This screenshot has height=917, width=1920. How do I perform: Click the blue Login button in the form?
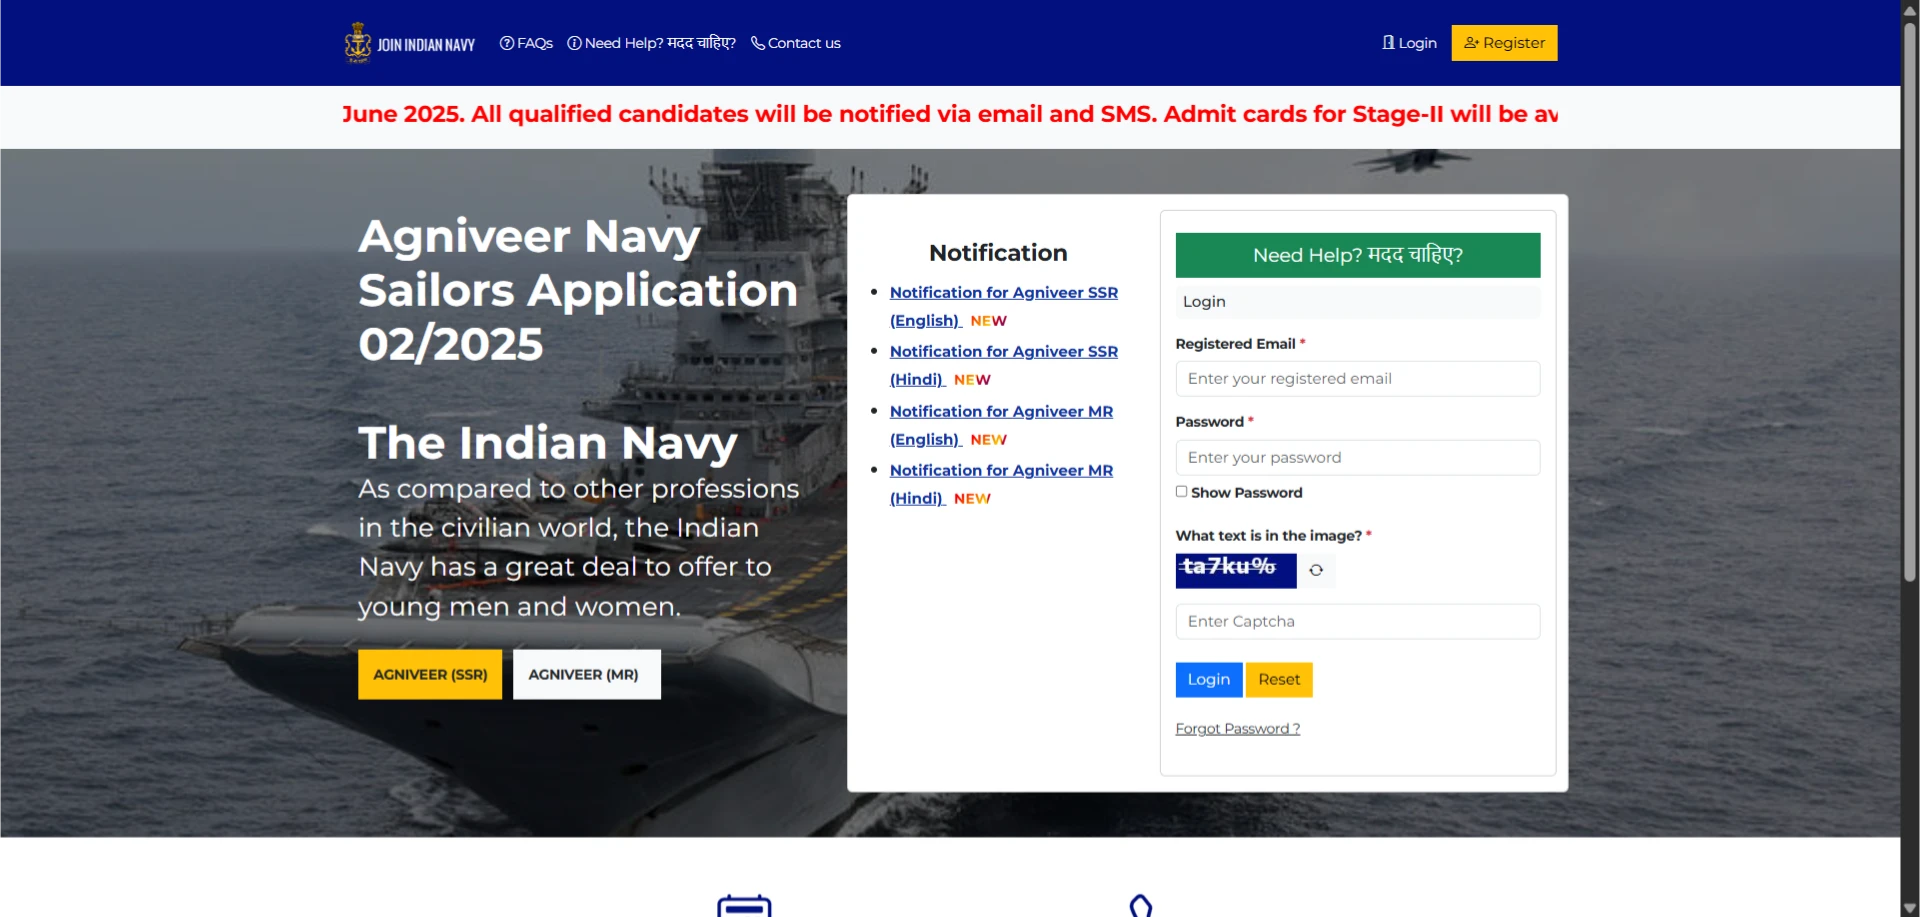[x=1208, y=680]
